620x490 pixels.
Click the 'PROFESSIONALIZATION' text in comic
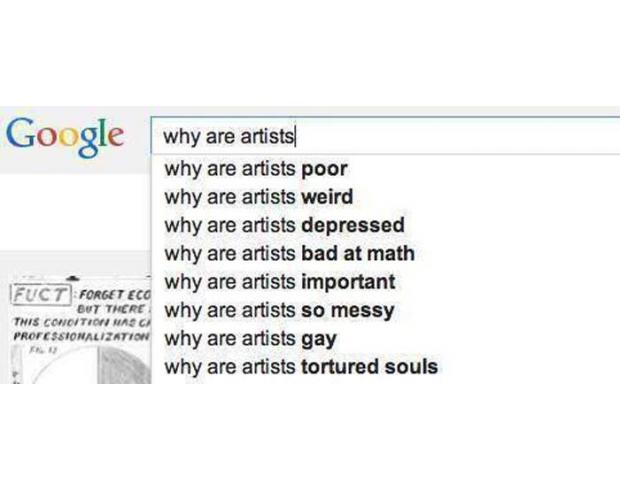(81, 337)
